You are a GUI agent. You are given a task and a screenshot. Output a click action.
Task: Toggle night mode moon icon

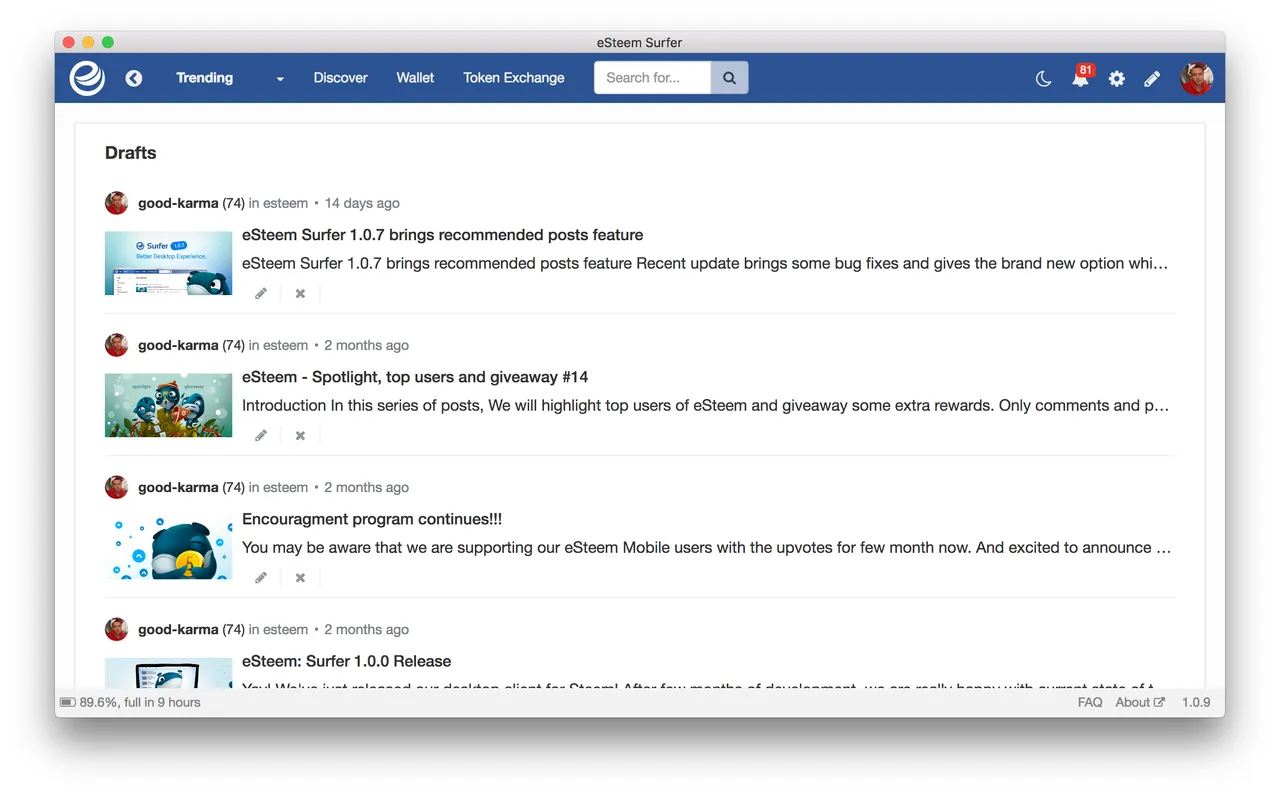click(x=1043, y=78)
